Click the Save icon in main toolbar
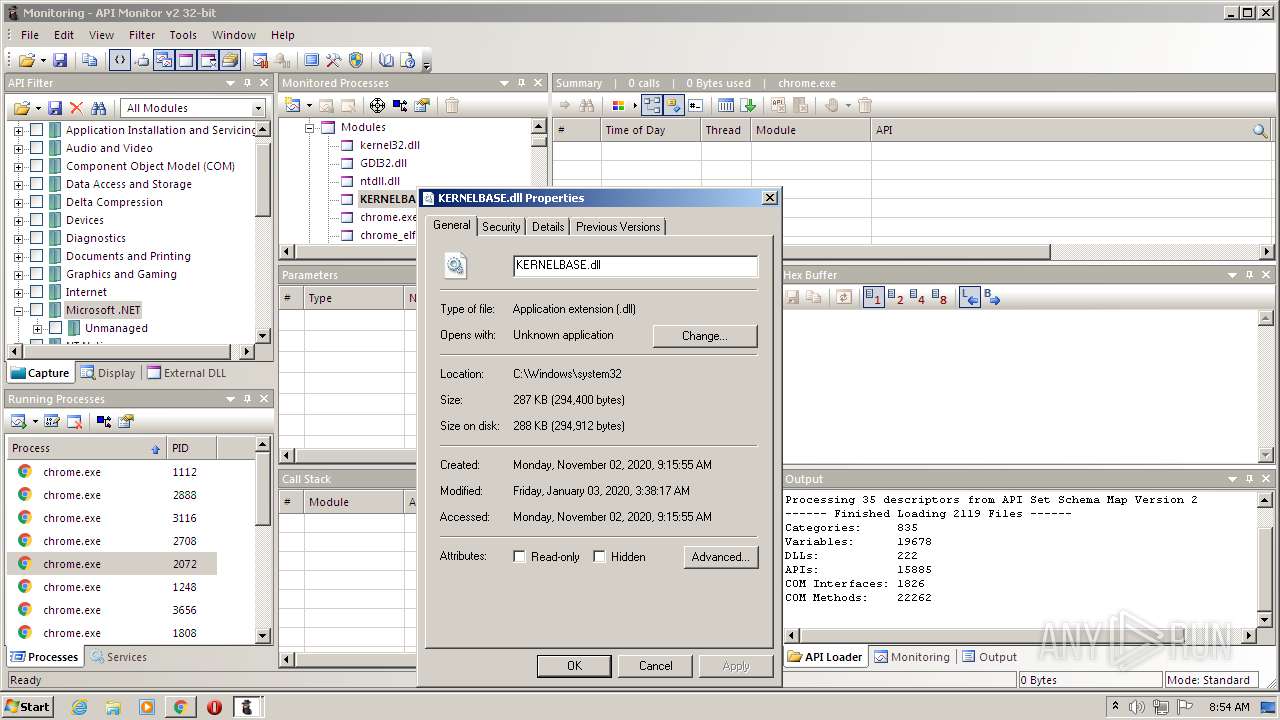The width and height of the screenshot is (1280, 720). click(x=60, y=60)
